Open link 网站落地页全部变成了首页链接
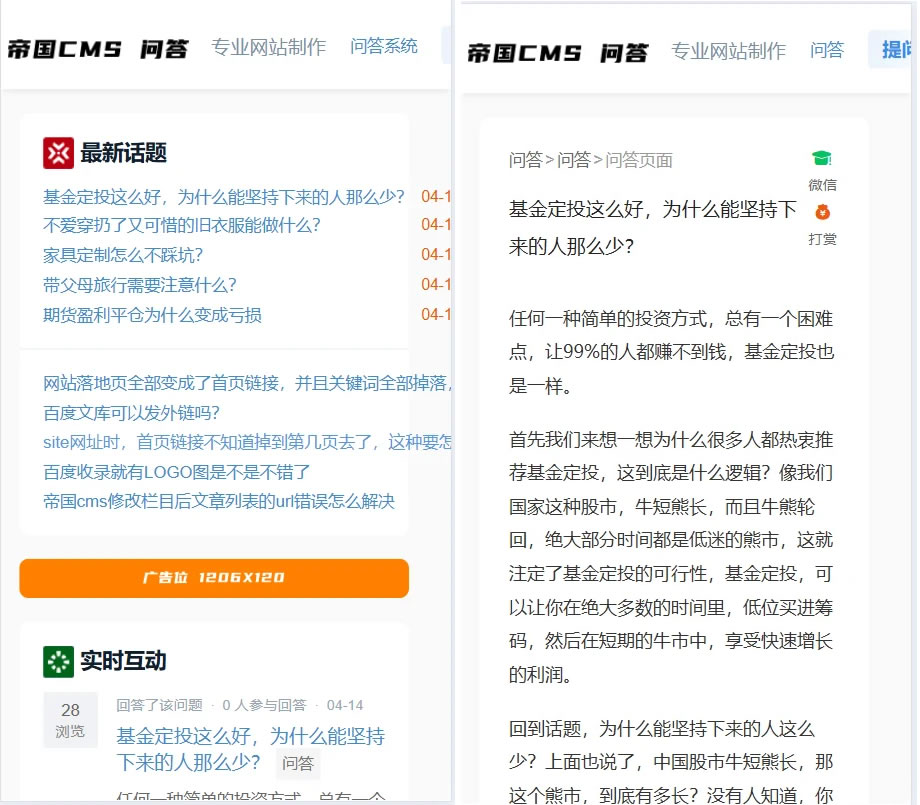 click(x=247, y=383)
